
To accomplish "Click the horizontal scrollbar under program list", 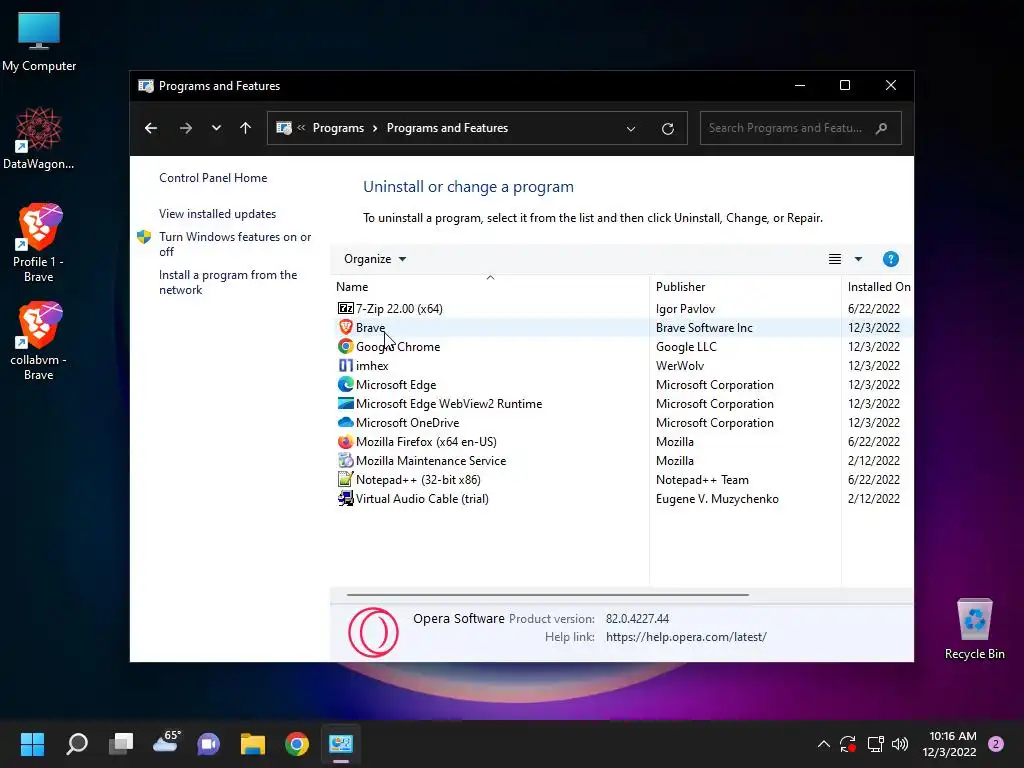I will coord(547,595).
